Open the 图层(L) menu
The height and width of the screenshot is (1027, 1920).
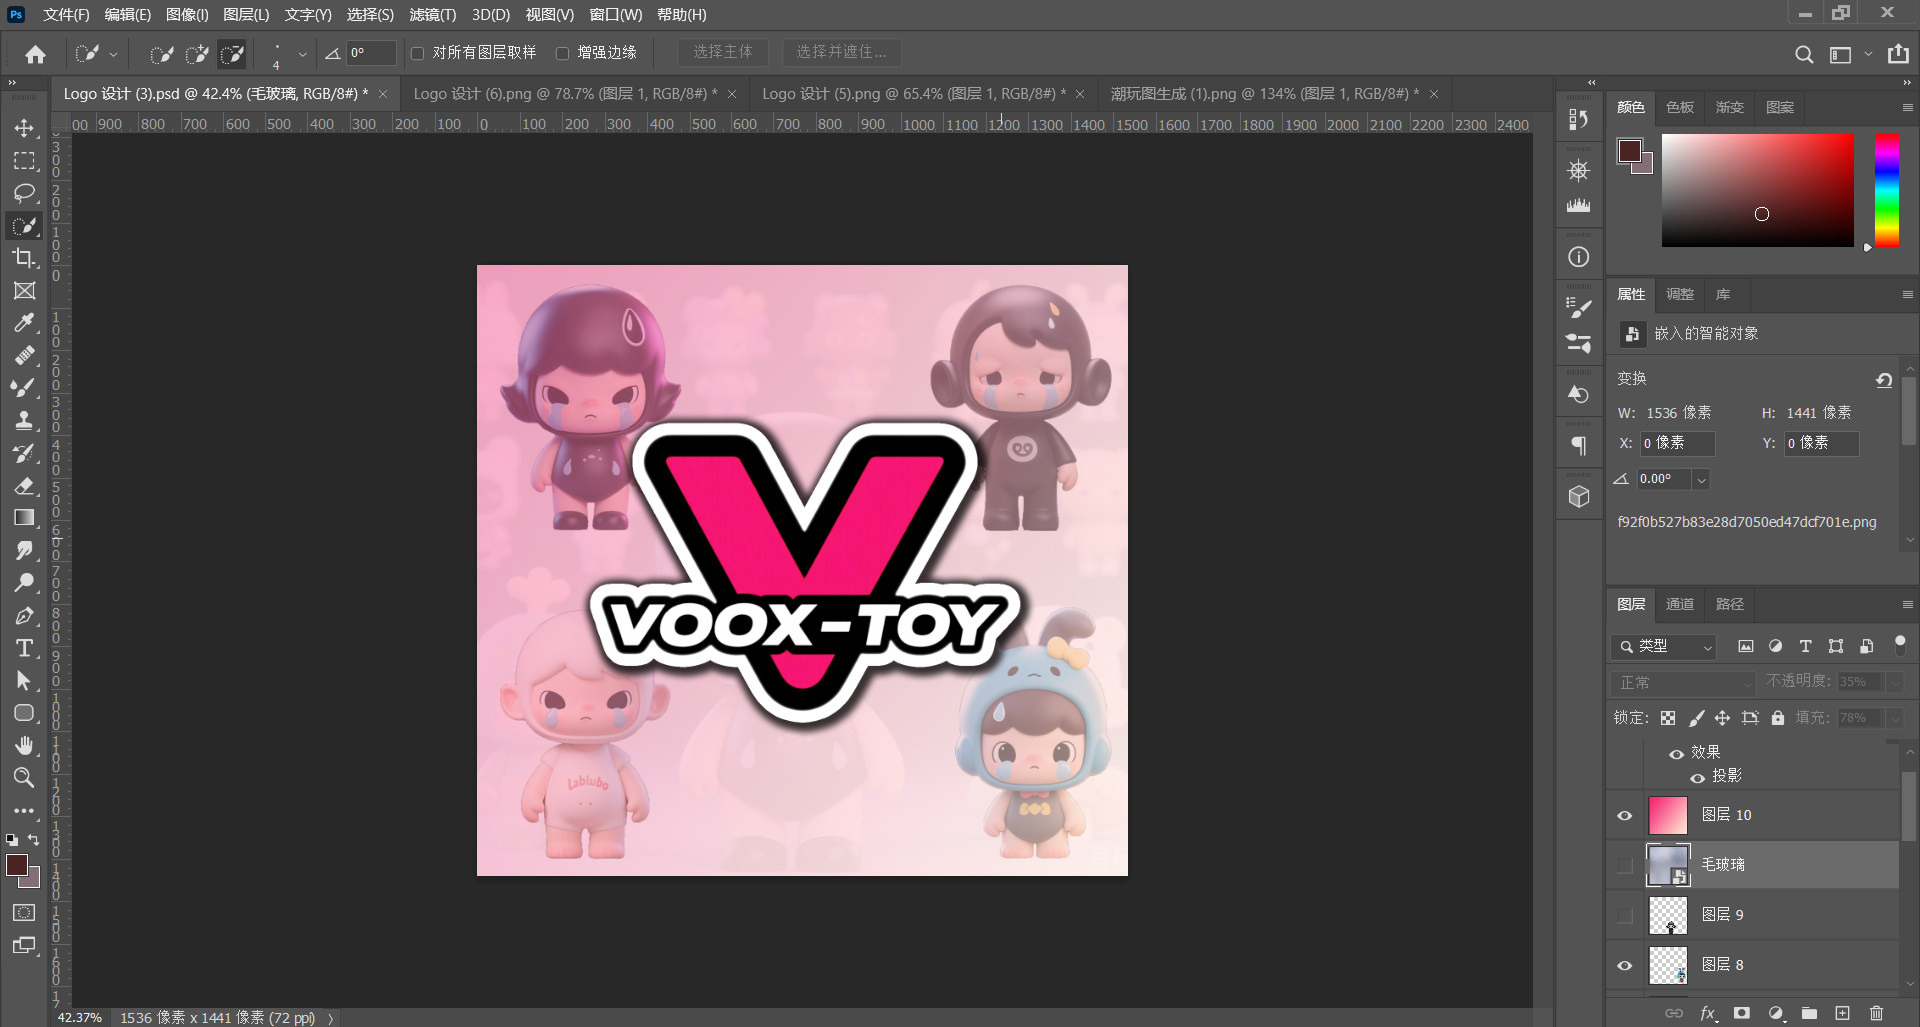click(x=246, y=15)
